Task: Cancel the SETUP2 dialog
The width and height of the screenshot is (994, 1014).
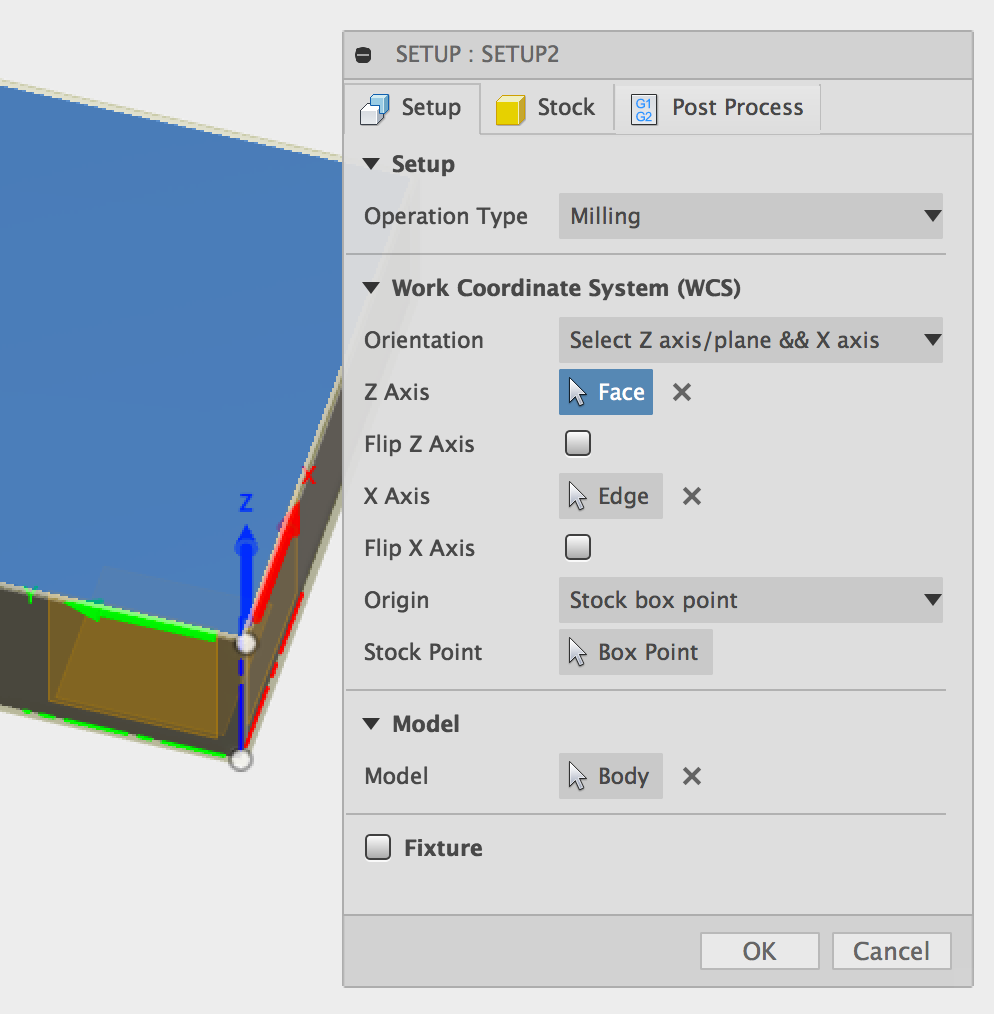Action: [x=890, y=951]
